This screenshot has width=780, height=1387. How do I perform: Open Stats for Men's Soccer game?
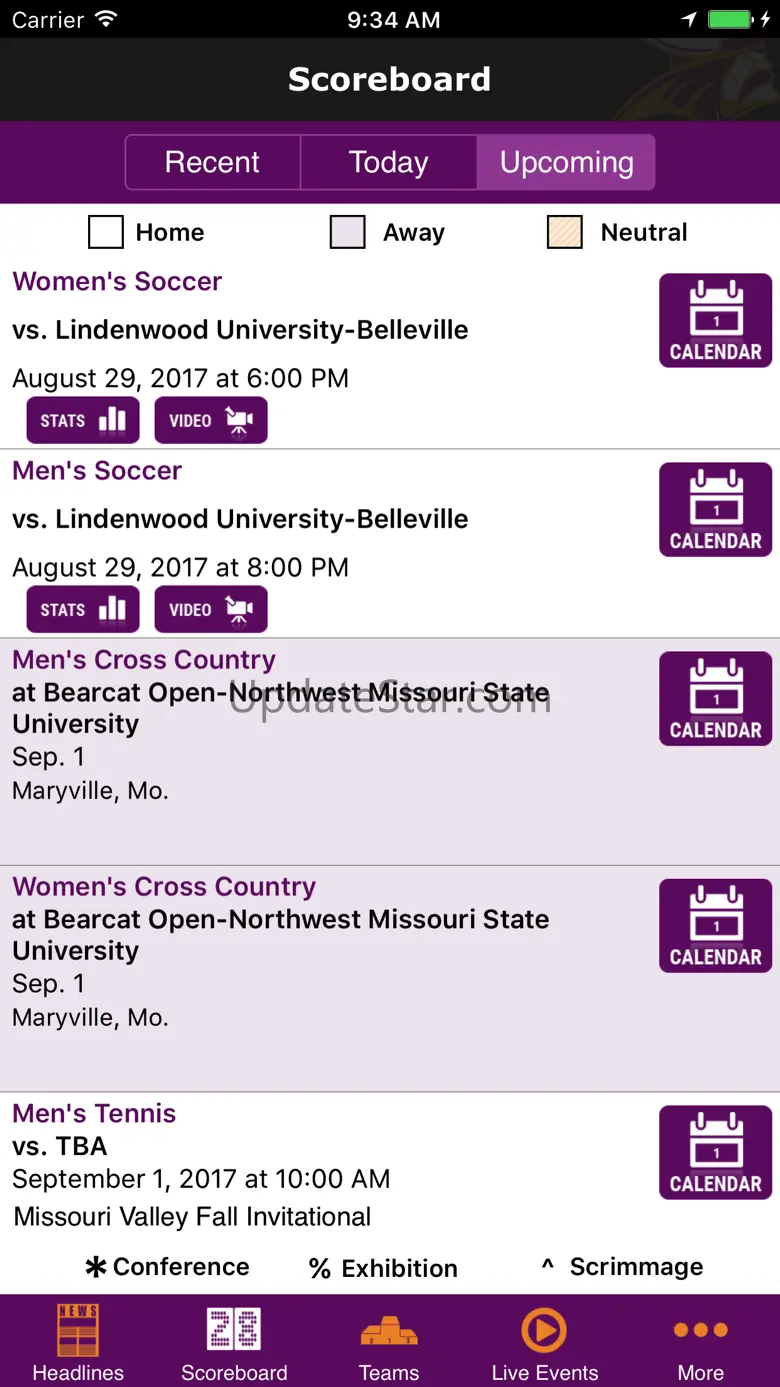(83, 609)
